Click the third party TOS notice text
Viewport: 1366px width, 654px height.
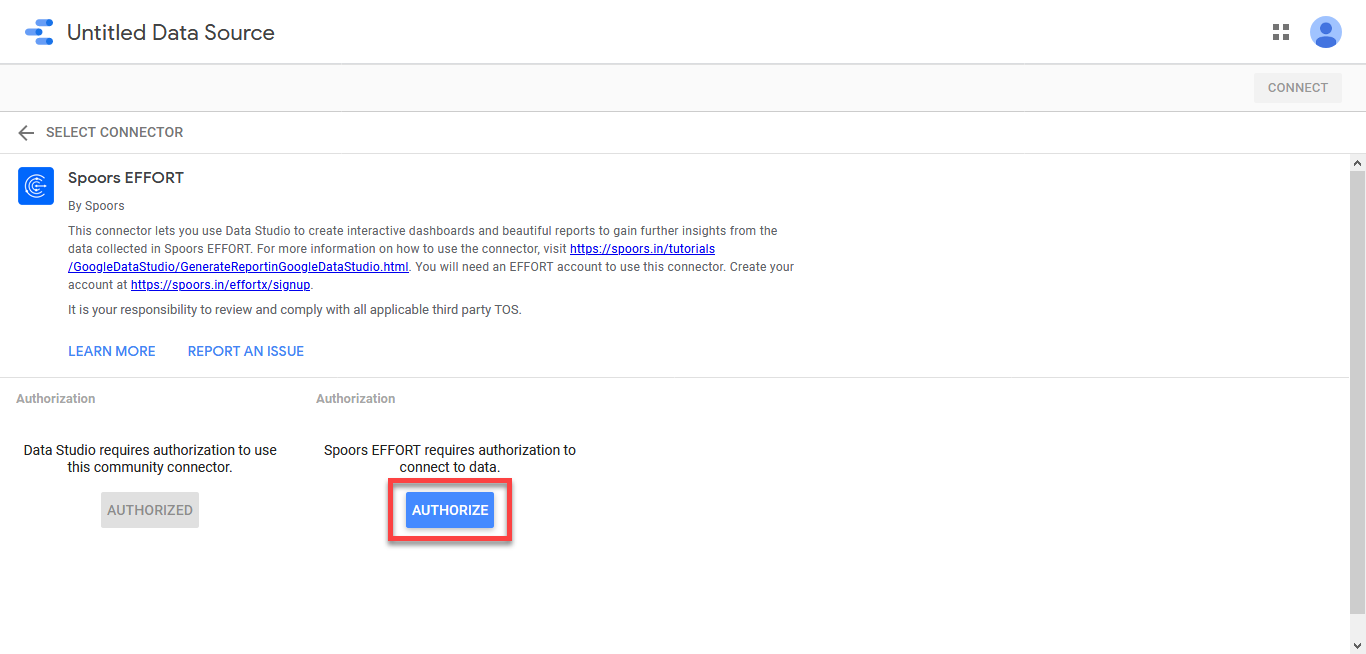point(294,310)
